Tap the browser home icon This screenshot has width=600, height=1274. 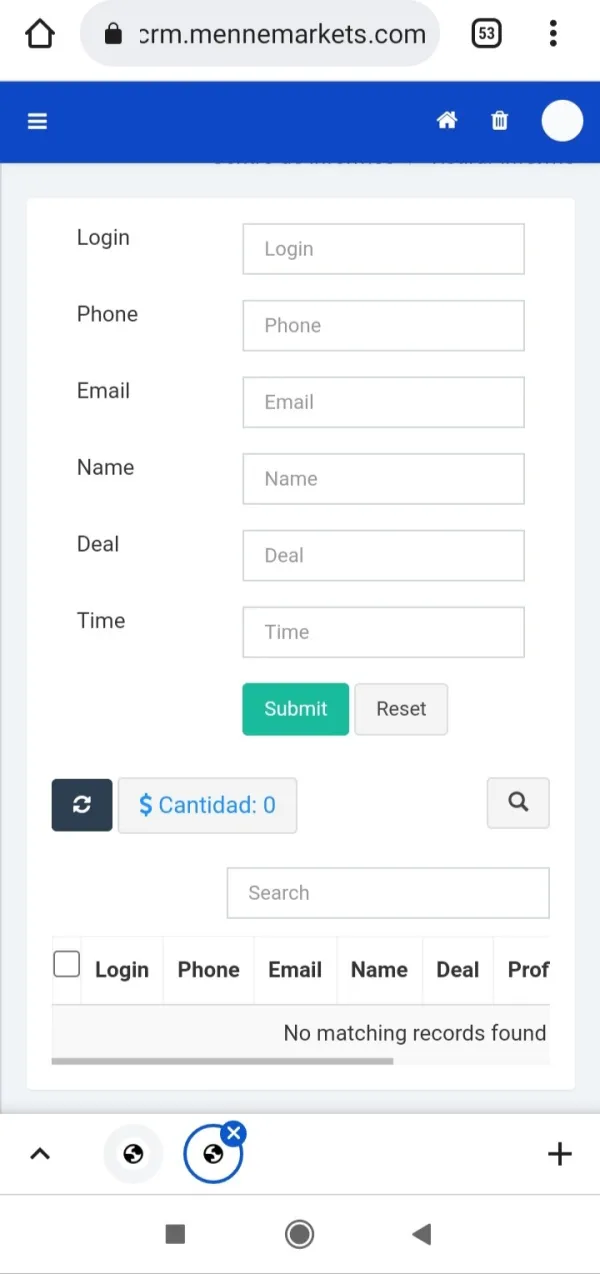click(40, 34)
